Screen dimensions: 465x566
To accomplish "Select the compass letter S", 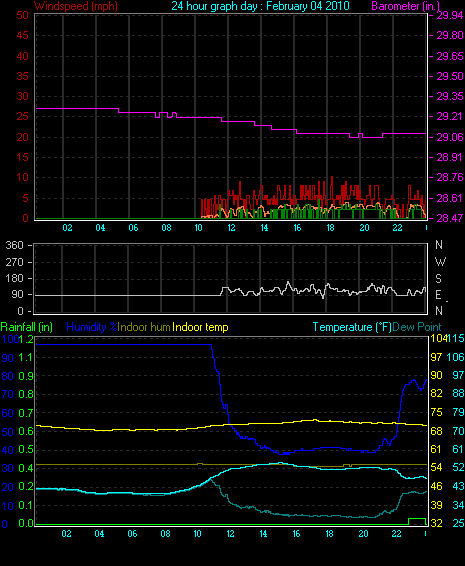I will point(439,279).
